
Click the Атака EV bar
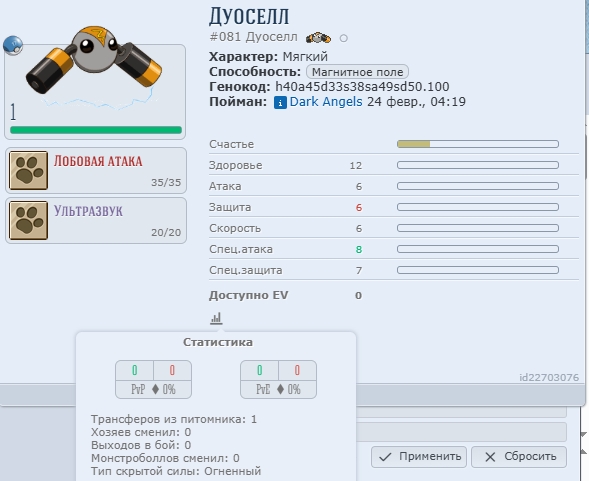pyautogui.click(x=478, y=186)
